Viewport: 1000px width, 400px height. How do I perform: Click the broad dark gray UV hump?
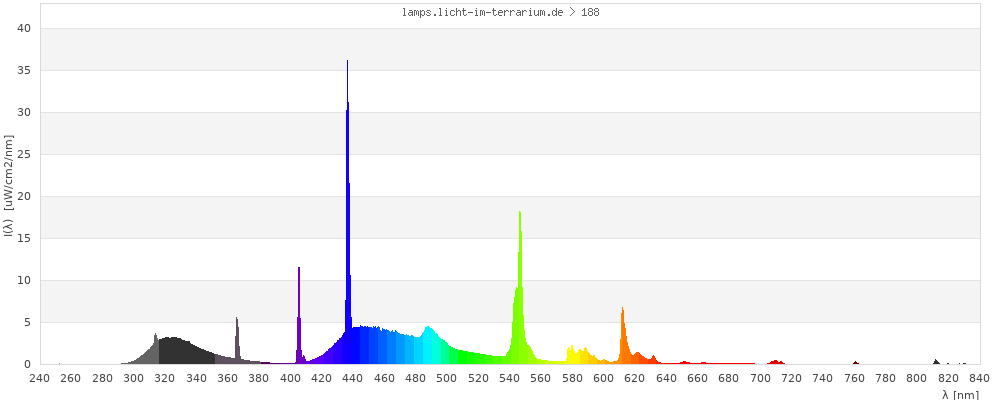[175, 351]
